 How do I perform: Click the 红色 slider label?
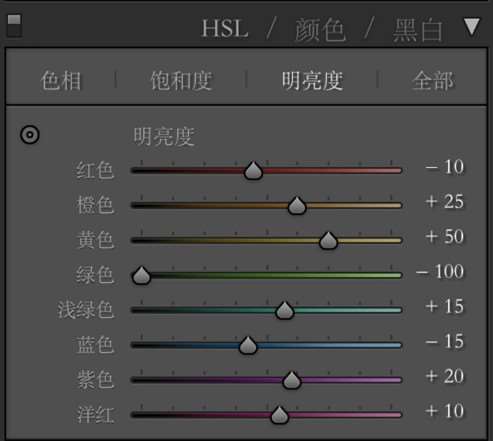95,171
